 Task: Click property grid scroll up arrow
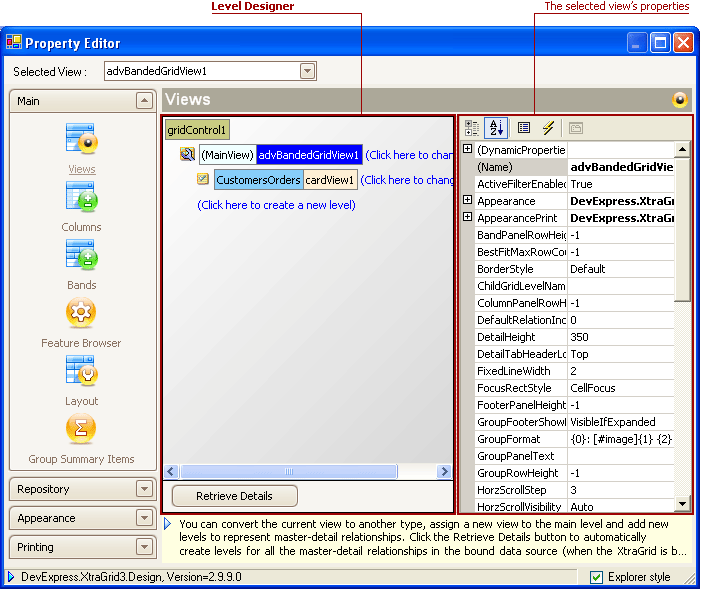point(682,149)
